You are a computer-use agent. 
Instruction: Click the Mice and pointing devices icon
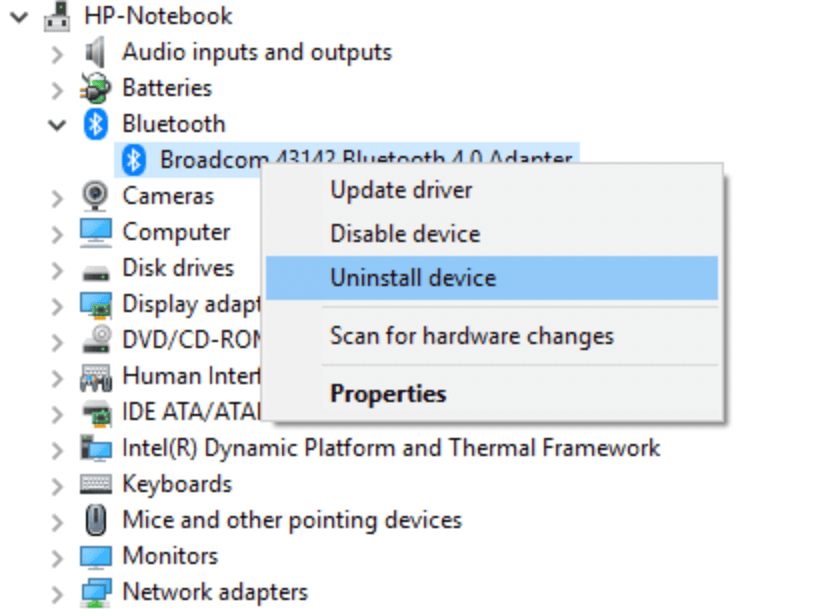(97, 520)
